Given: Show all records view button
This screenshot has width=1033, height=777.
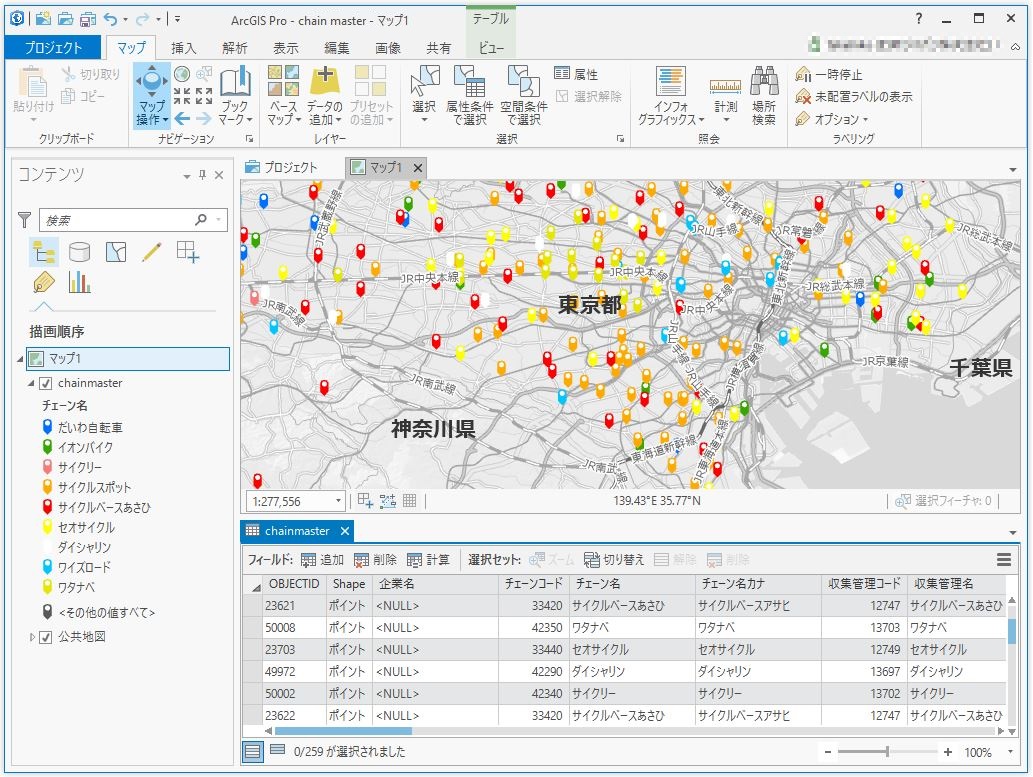Looking at the screenshot, I should point(252,751).
